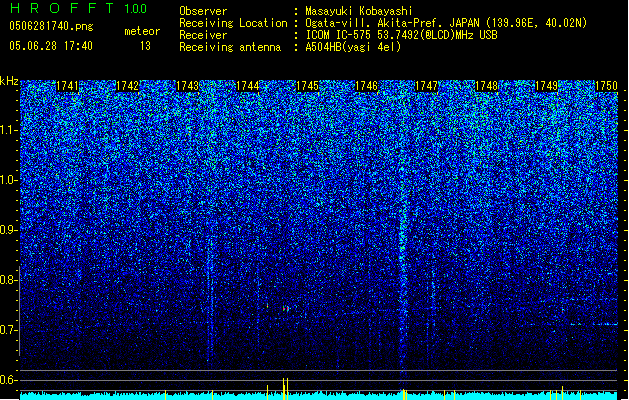Viewport: 629px width, 400px height.
Task: Click the 0.8 kHz axis tick label
Action: [9, 280]
